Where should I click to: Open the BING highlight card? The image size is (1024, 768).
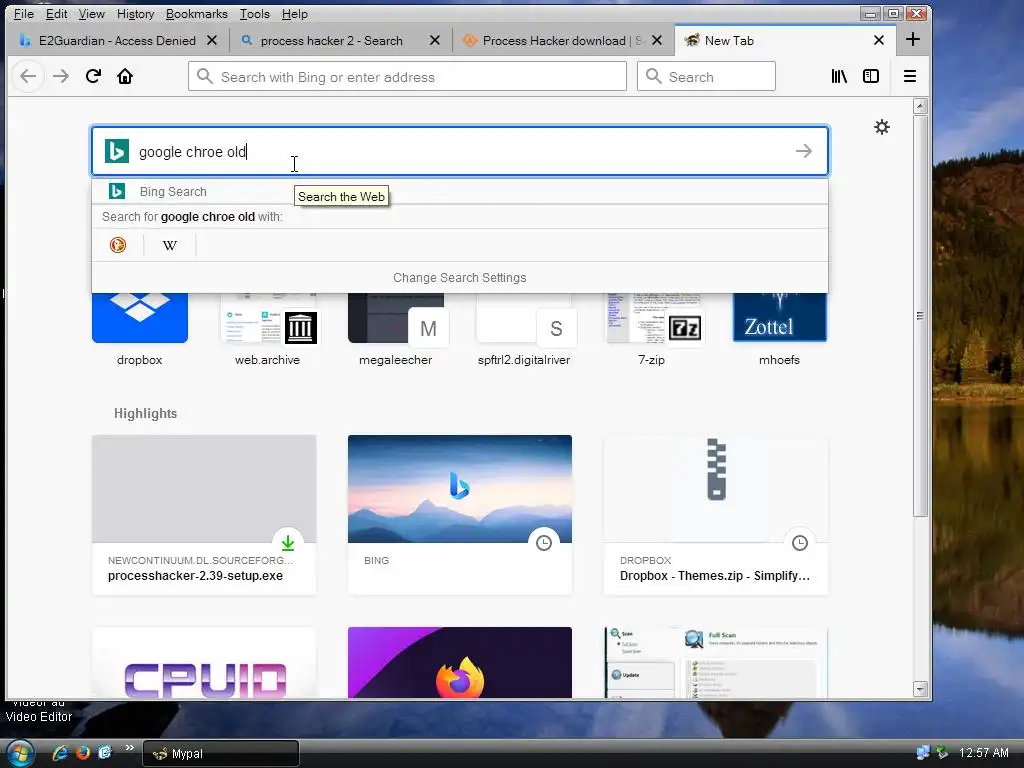[x=460, y=515]
